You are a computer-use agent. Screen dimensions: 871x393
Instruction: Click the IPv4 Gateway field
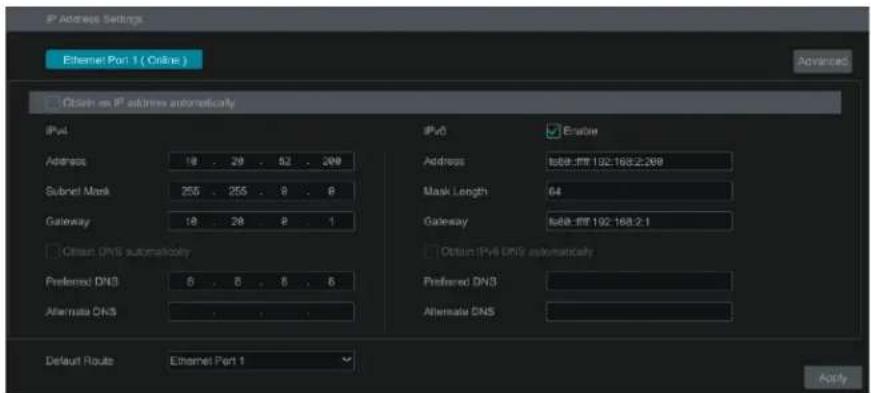(x=261, y=221)
